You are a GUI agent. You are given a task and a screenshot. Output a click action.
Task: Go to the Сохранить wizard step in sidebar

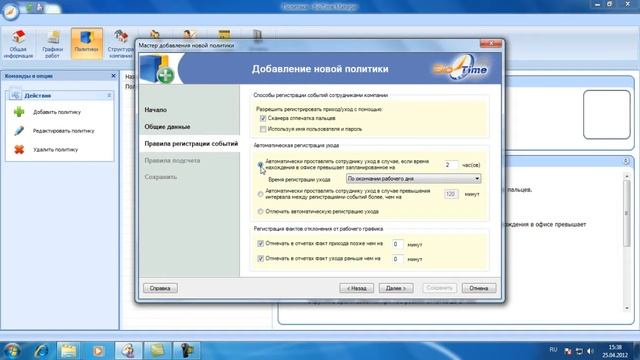coord(161,177)
